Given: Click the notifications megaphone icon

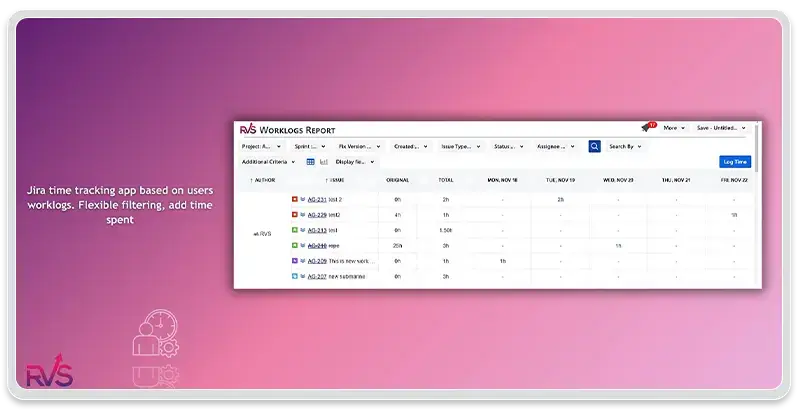Looking at the screenshot, I should [x=647, y=127].
